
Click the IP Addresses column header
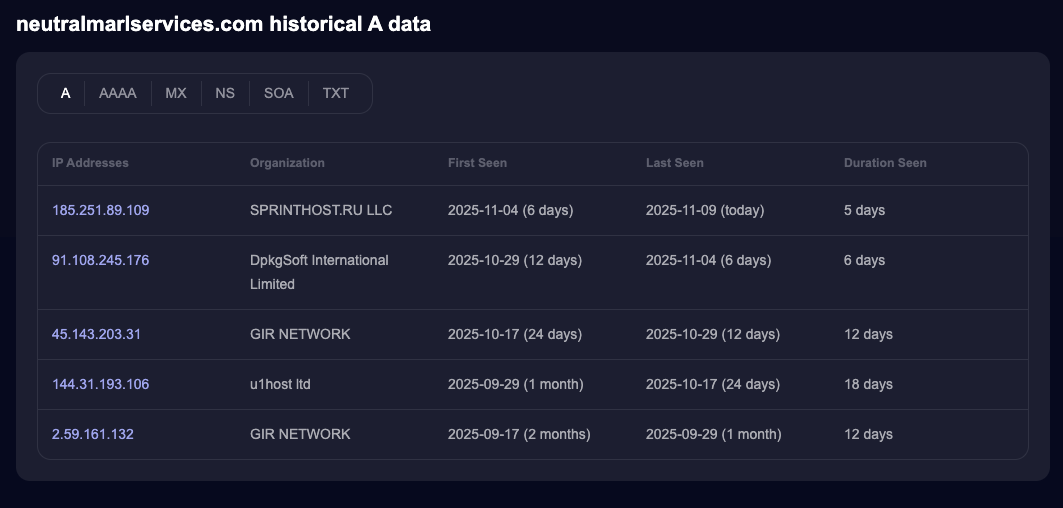click(x=90, y=163)
